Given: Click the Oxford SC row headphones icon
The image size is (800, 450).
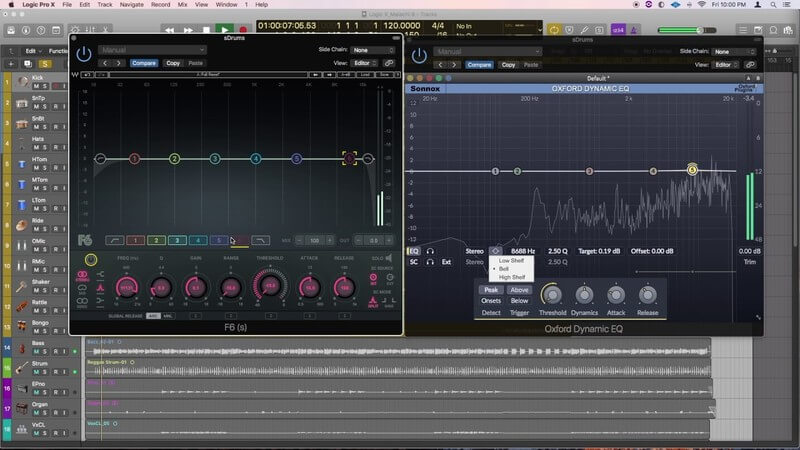Looking at the screenshot, I should tap(430, 262).
